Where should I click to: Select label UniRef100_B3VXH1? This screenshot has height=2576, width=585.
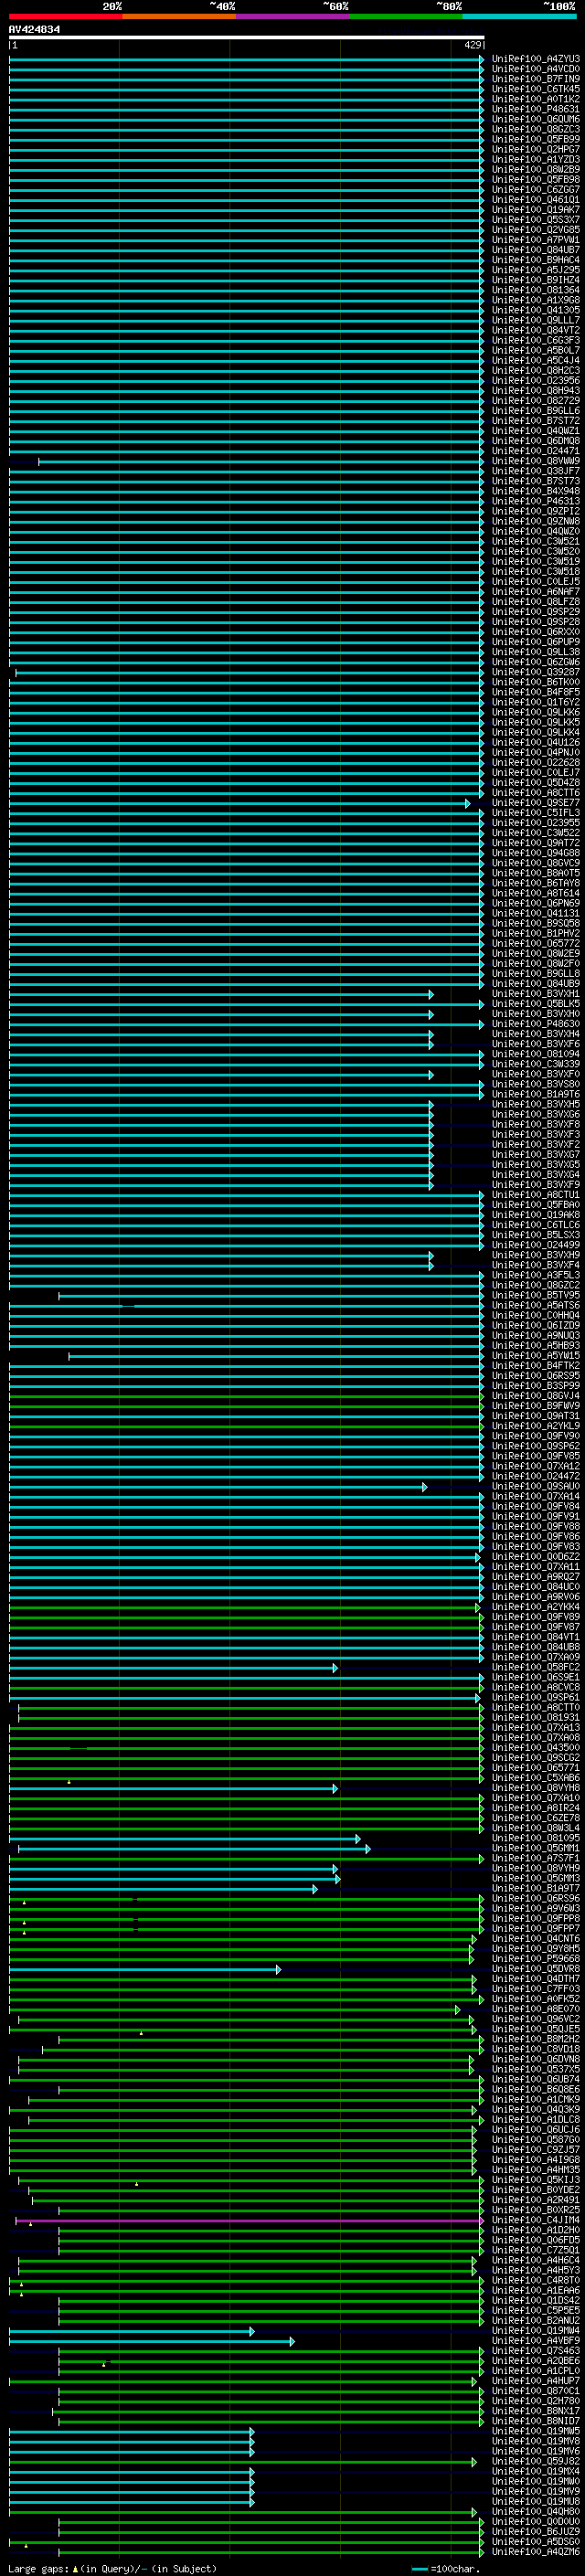click(x=536, y=994)
